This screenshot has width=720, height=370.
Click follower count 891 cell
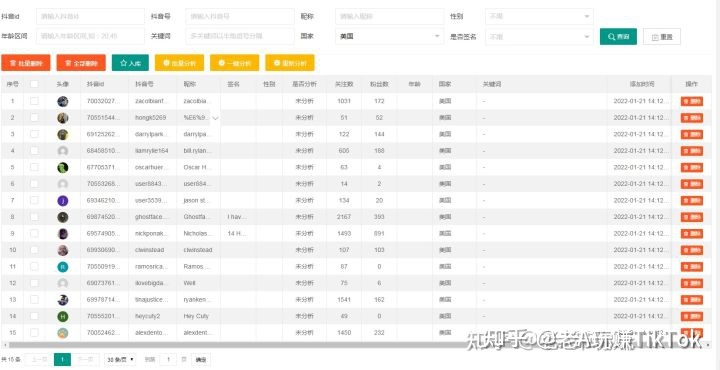point(379,234)
